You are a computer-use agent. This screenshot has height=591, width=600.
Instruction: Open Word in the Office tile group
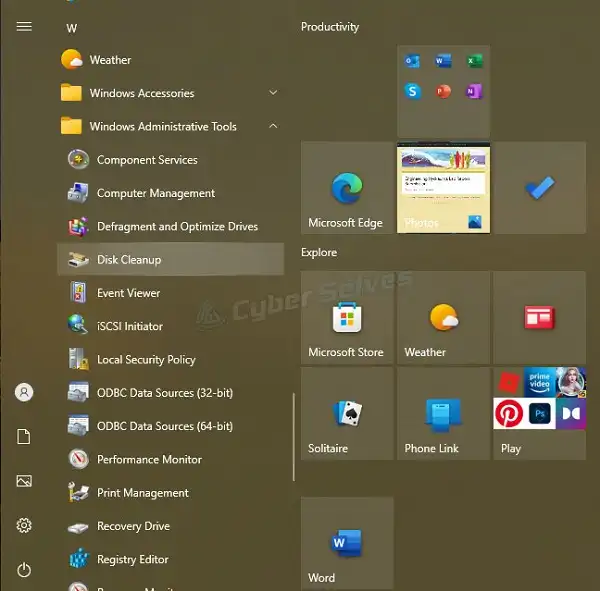tap(443, 61)
